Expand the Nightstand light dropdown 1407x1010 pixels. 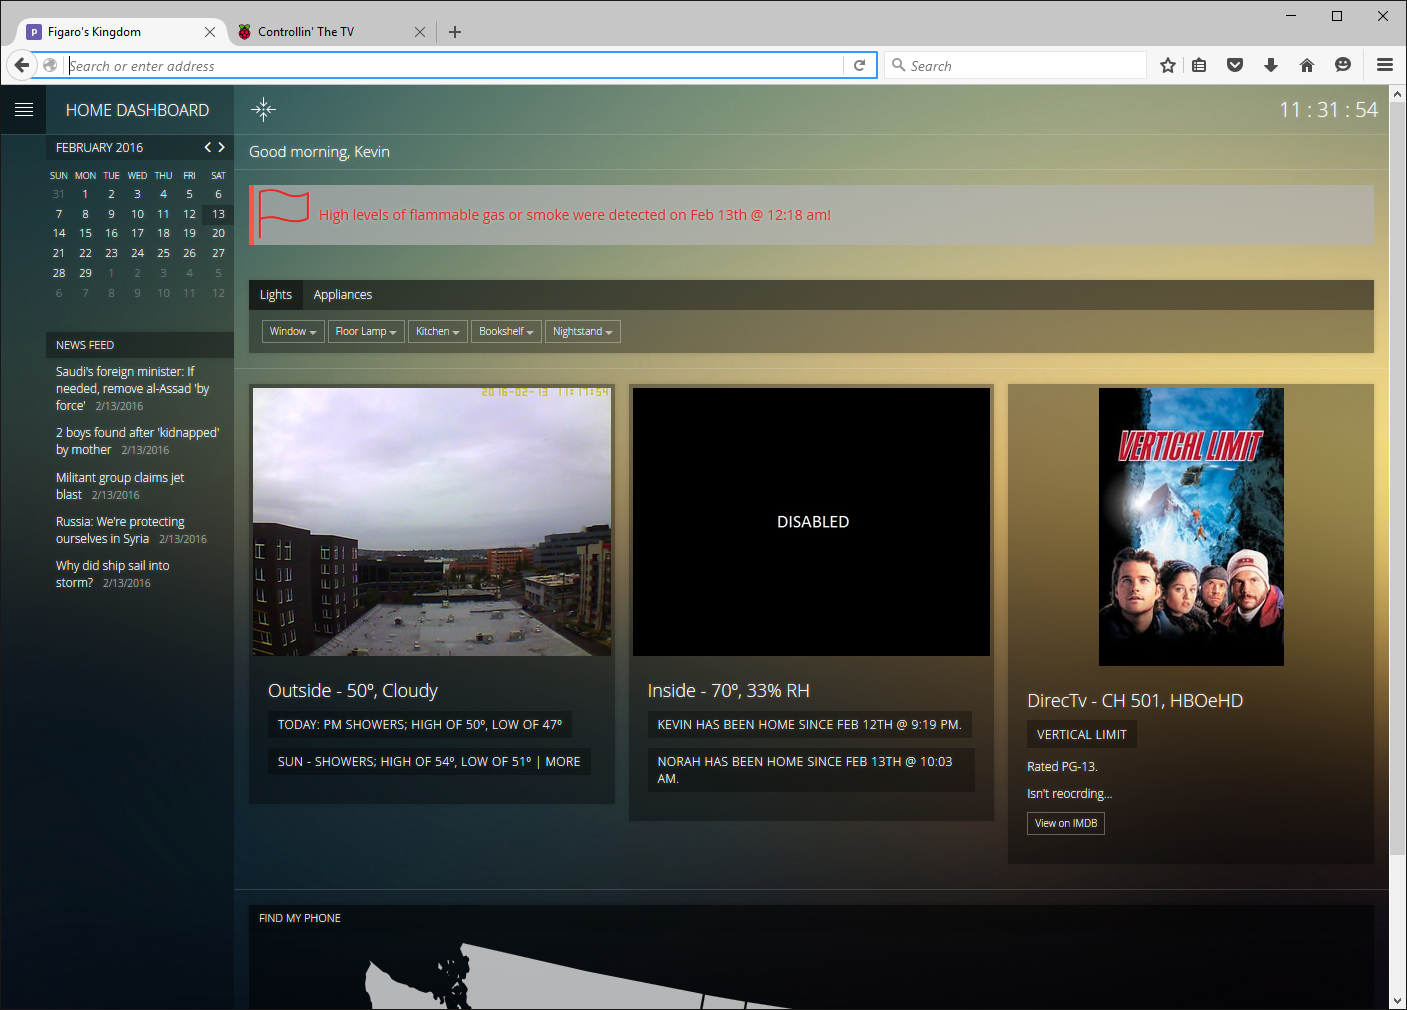(583, 331)
